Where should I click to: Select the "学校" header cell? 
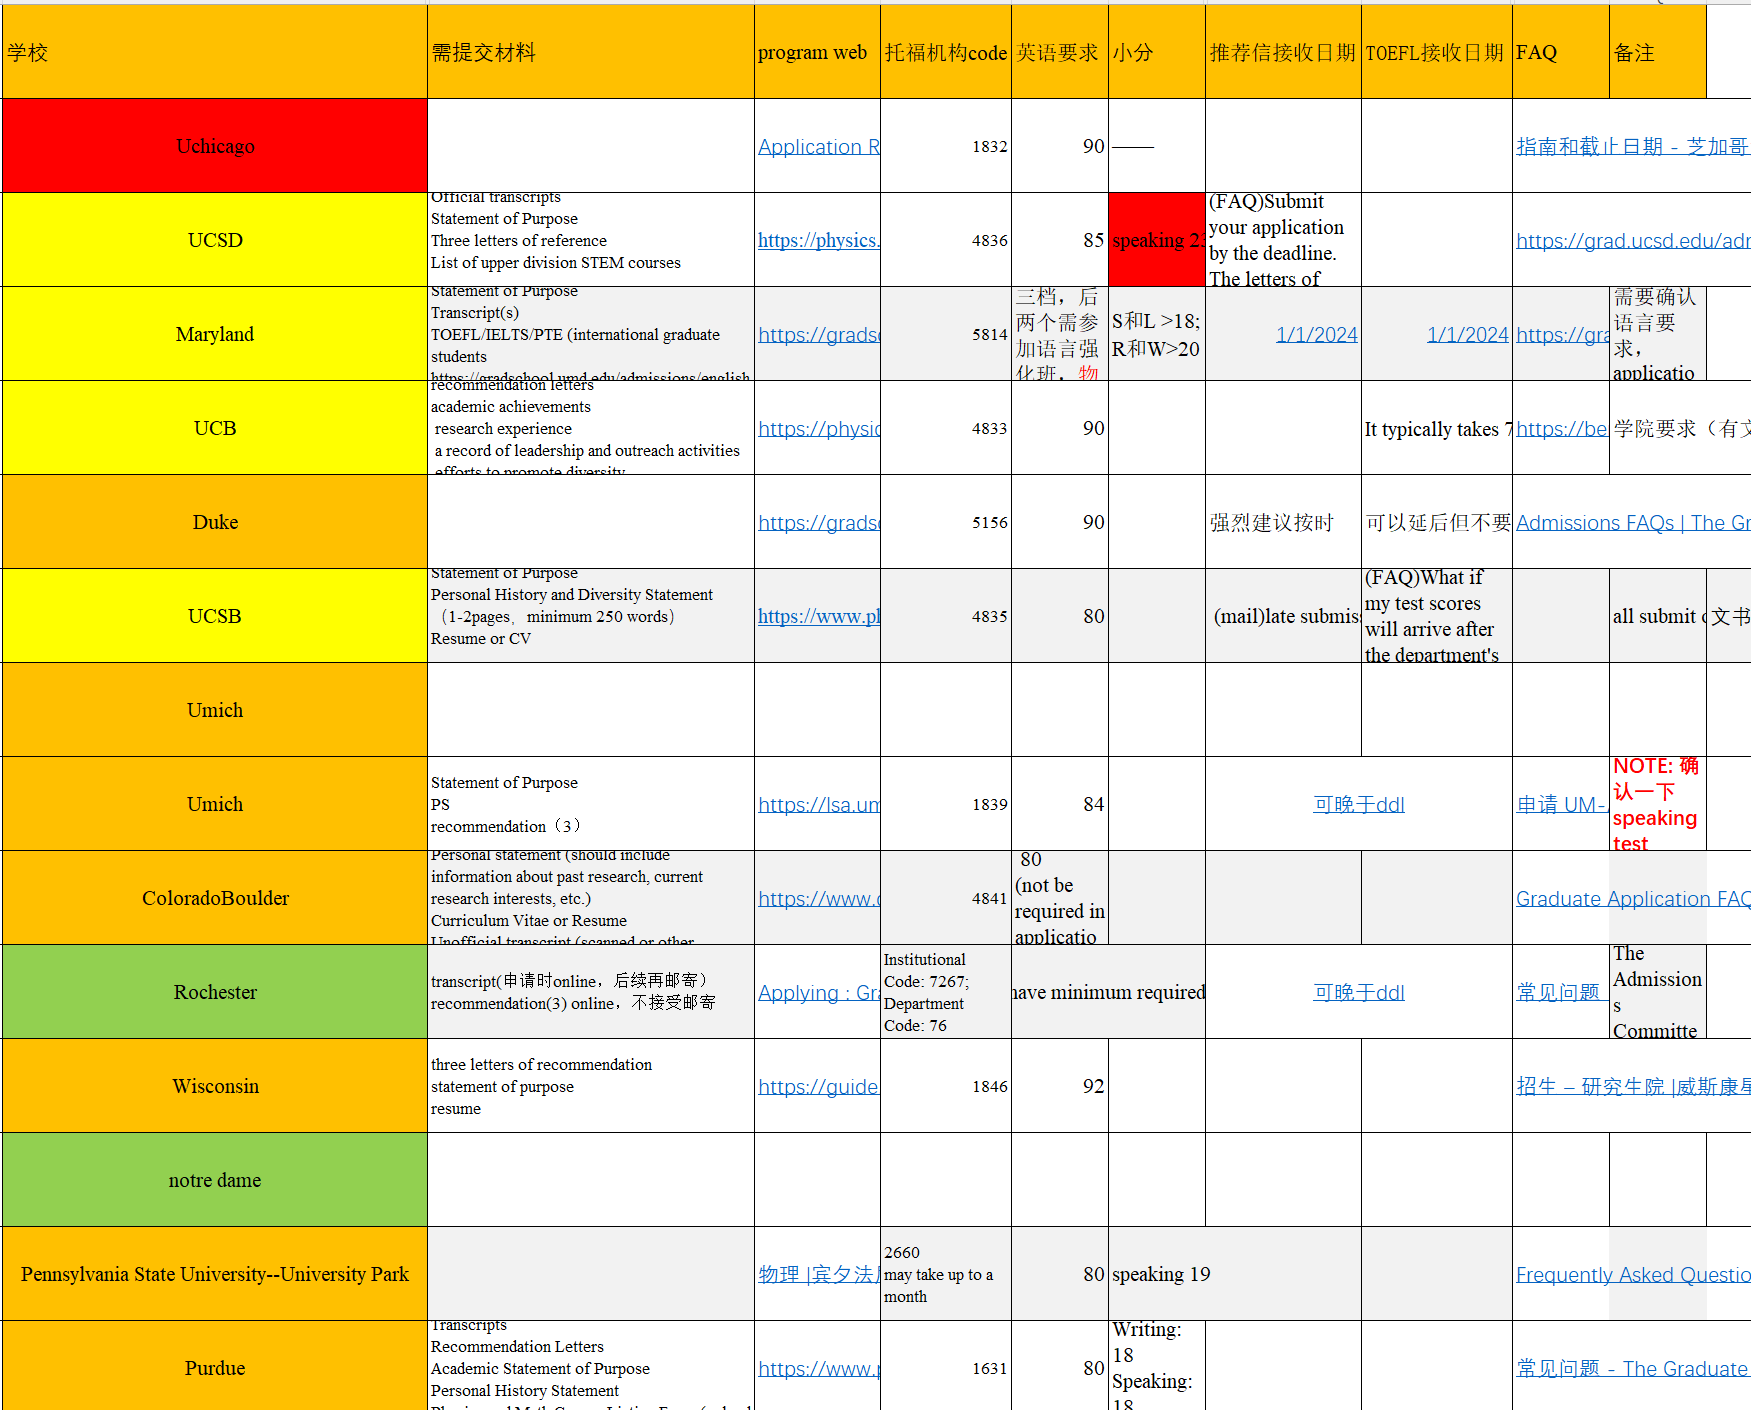(214, 52)
